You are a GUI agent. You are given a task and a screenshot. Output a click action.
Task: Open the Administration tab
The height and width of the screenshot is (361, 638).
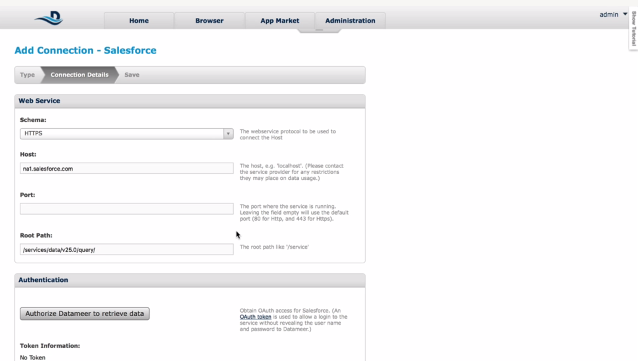(350, 20)
